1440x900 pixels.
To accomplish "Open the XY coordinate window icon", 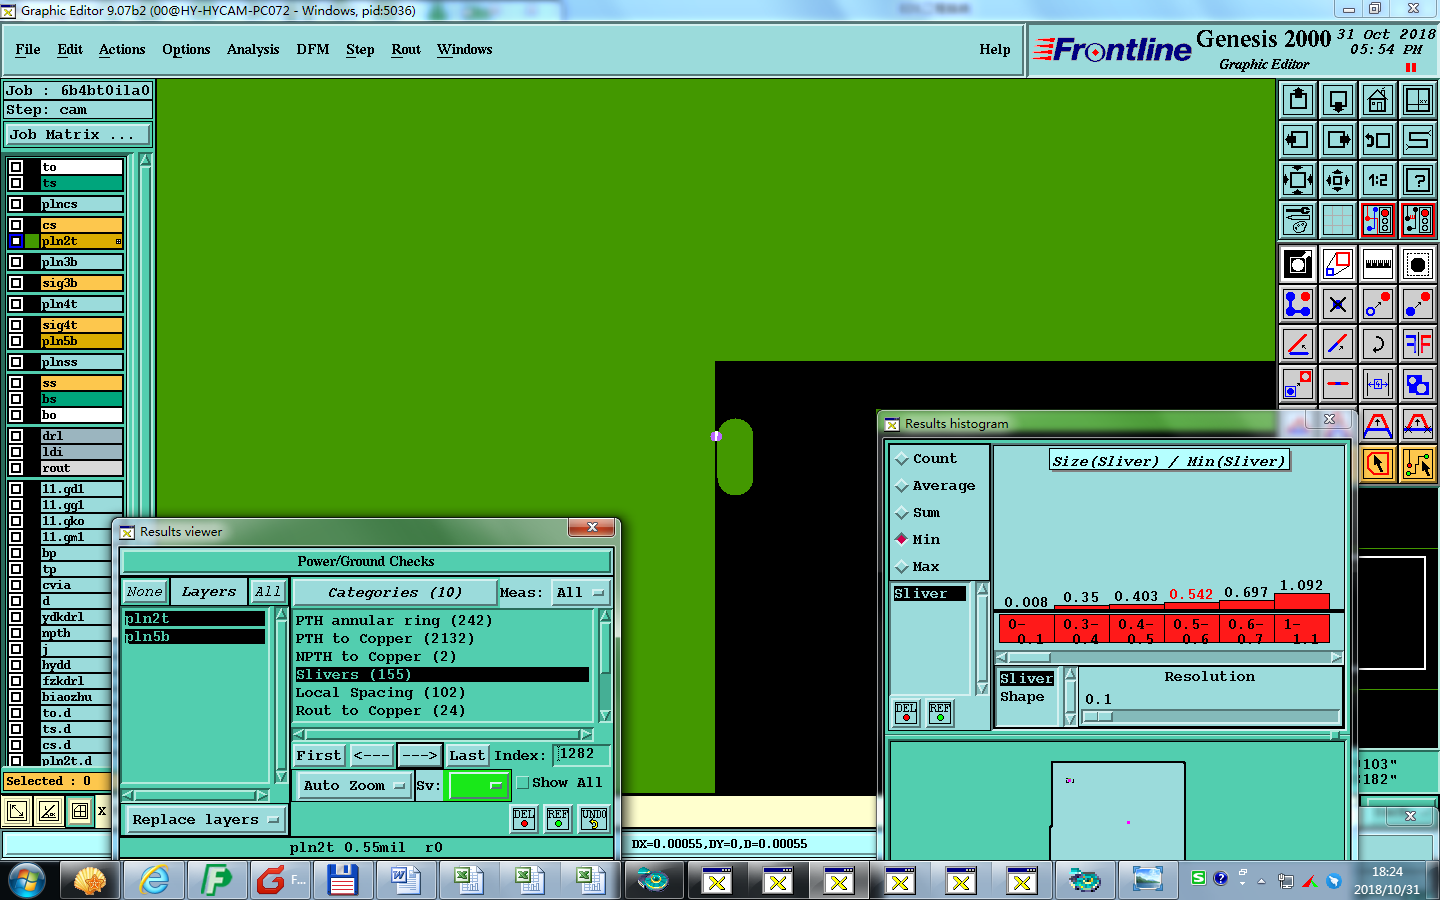I will [1418, 100].
